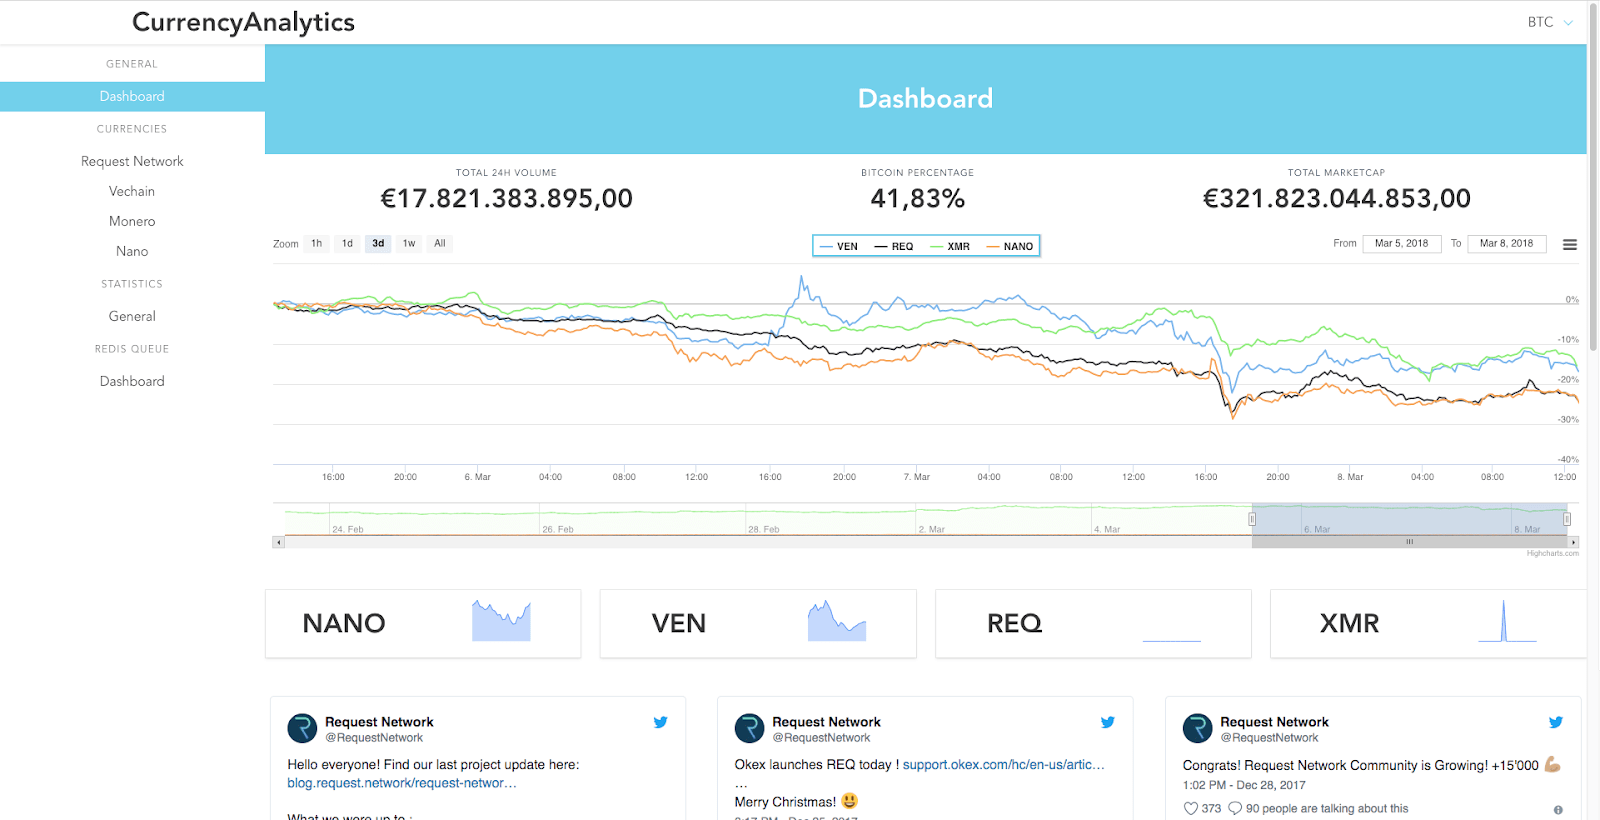Open Highcharts.com credit link

[1552, 553]
